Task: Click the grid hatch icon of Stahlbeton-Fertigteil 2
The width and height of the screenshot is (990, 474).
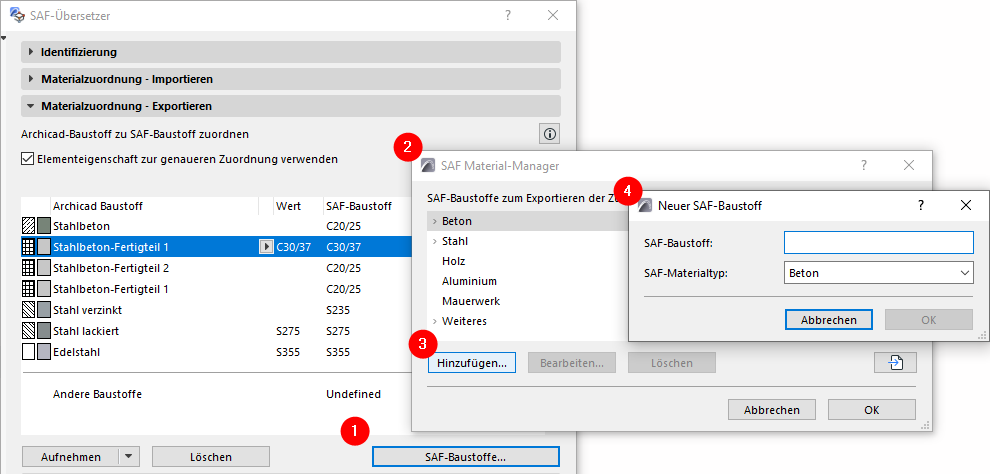Action: 28,268
